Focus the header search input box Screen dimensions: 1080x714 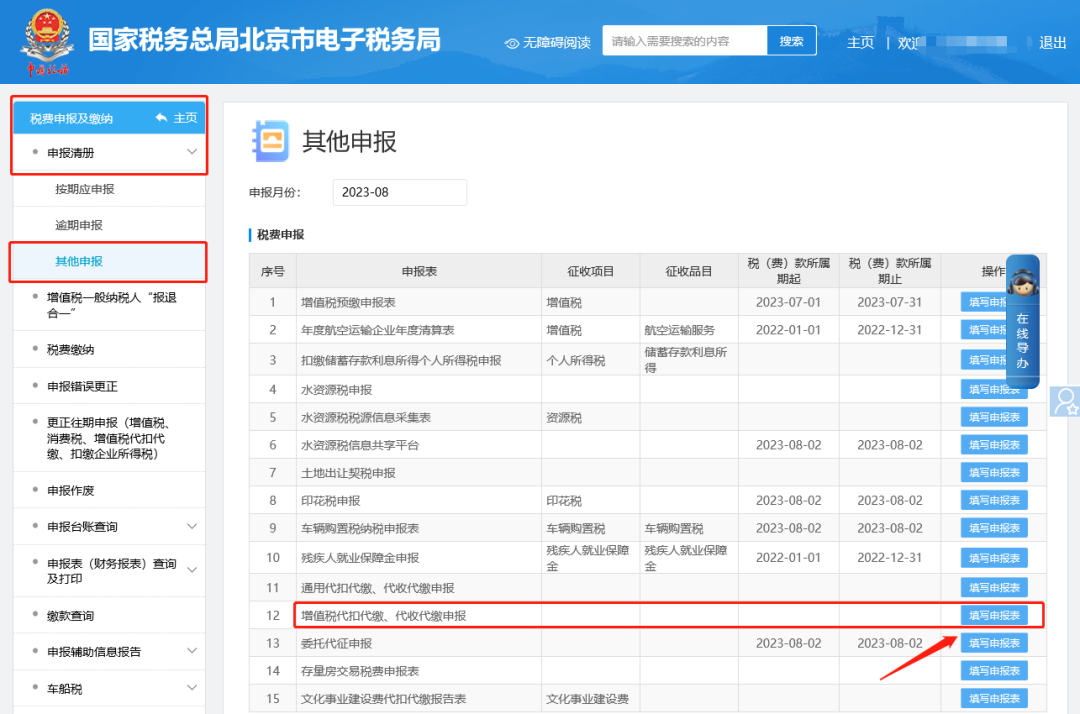[x=685, y=41]
